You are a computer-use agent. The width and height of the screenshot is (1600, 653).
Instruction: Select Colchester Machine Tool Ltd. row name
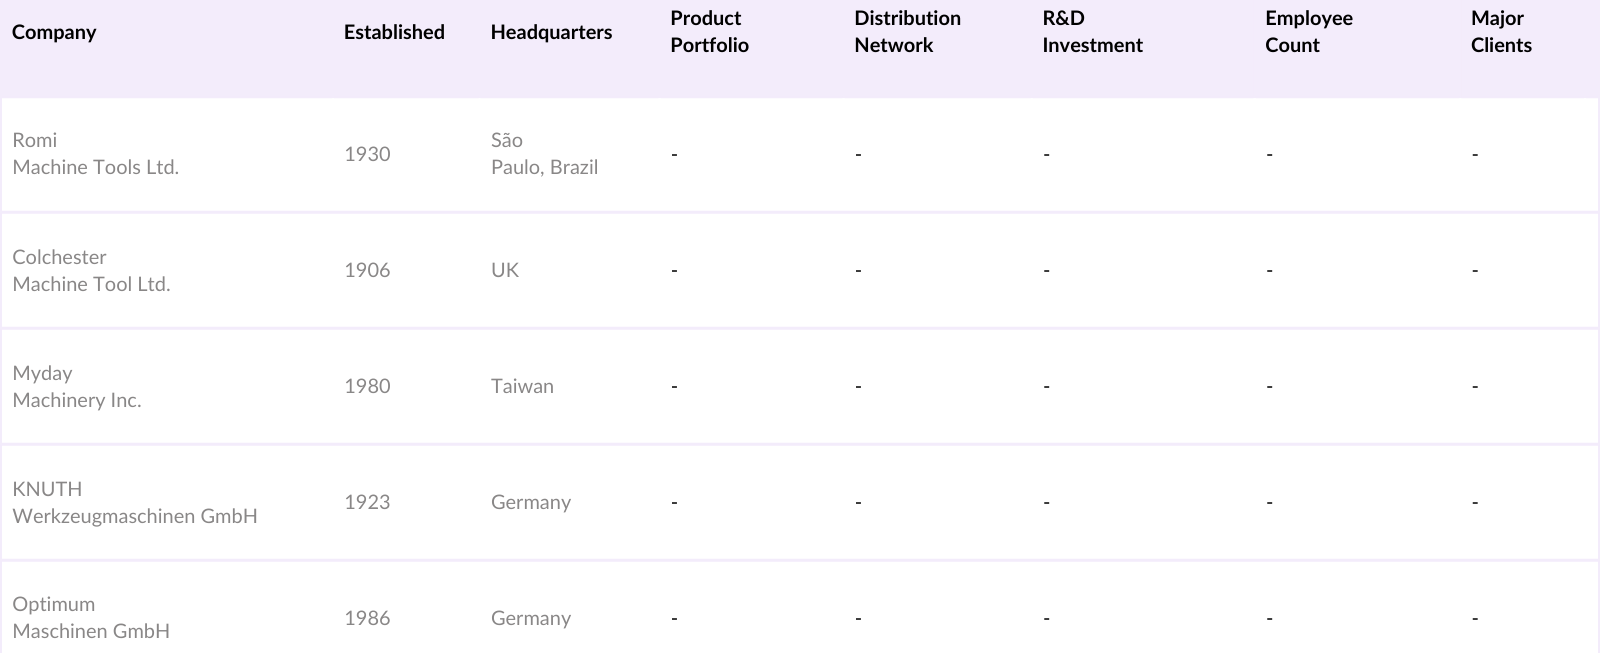[91, 270]
